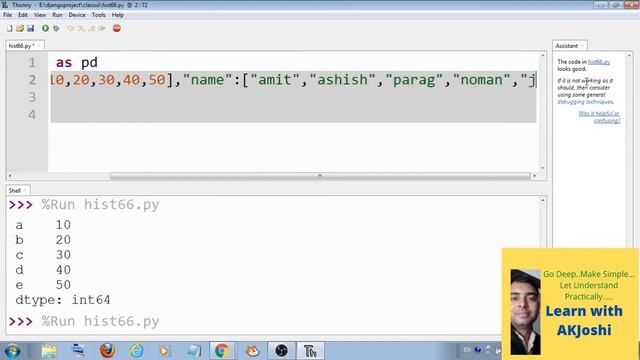Open the Help menu
The image size is (640, 360).
118,15
